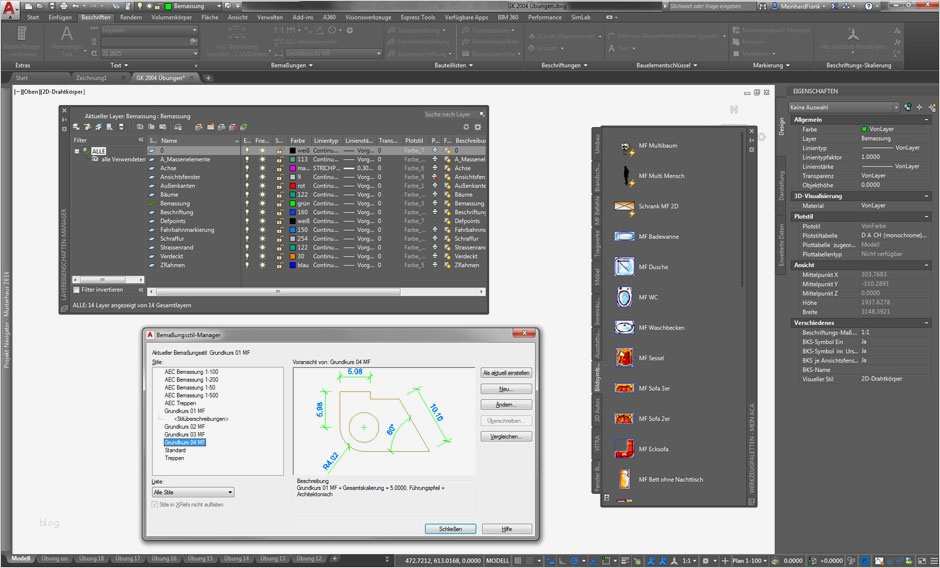The width and height of the screenshot is (940, 568).
Task: Click Ändern... button in dimension style dialog
Action: [x=506, y=405]
